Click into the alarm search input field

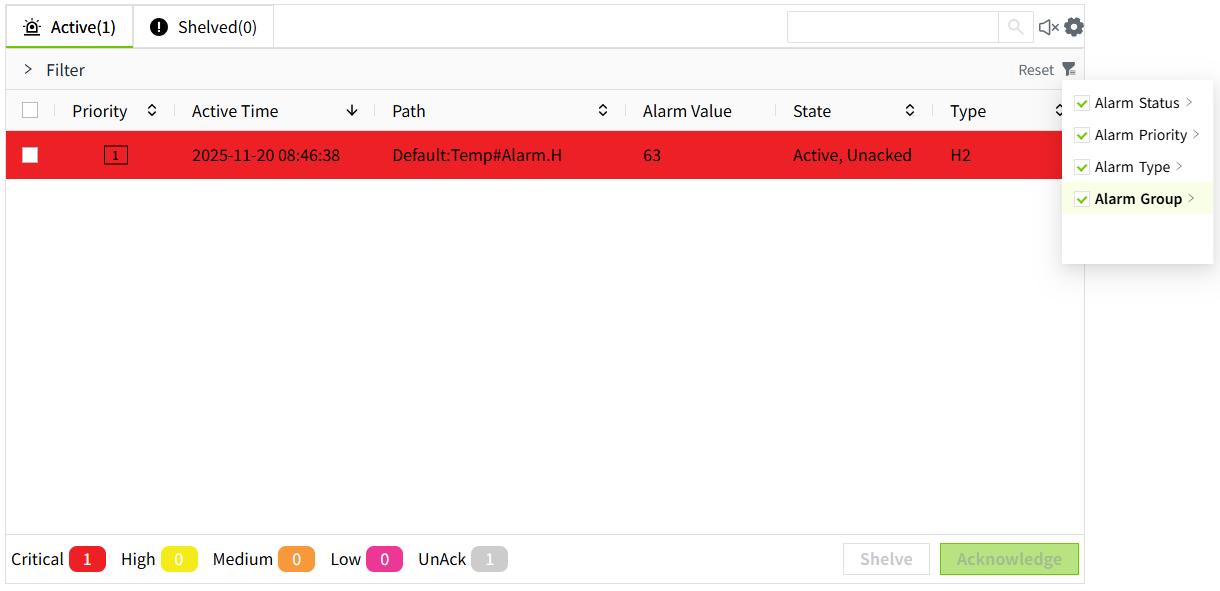point(892,27)
